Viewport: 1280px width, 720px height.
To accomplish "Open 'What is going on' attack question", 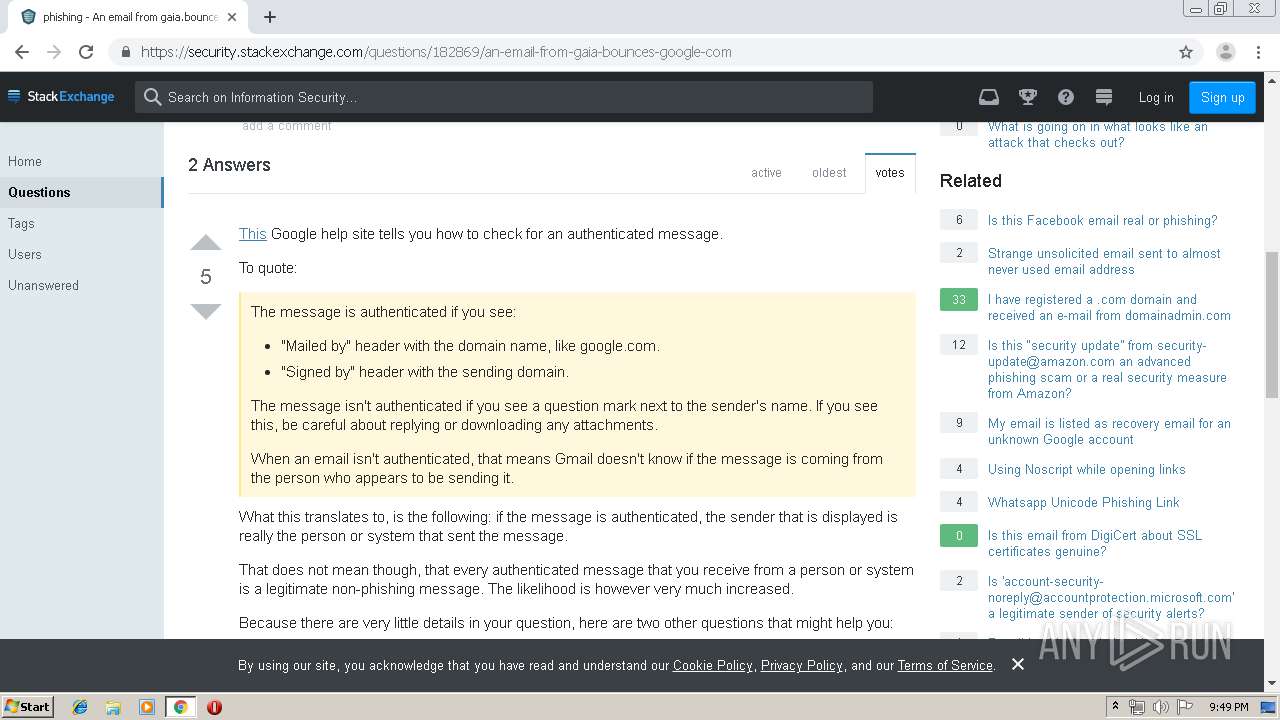I will [x=1098, y=134].
